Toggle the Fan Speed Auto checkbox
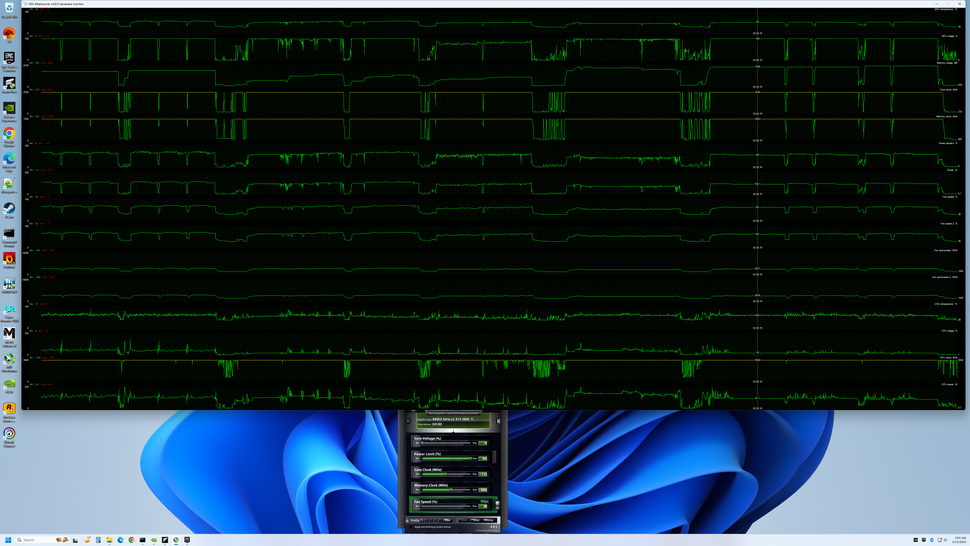This screenshot has width=970, height=546. pyautogui.click(x=482, y=501)
